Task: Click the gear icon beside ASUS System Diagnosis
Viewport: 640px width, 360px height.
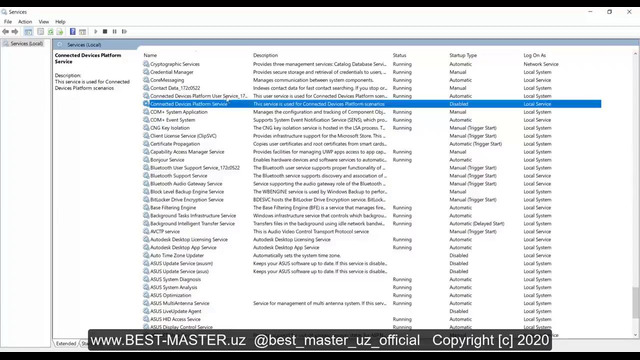Action: (x=146, y=279)
